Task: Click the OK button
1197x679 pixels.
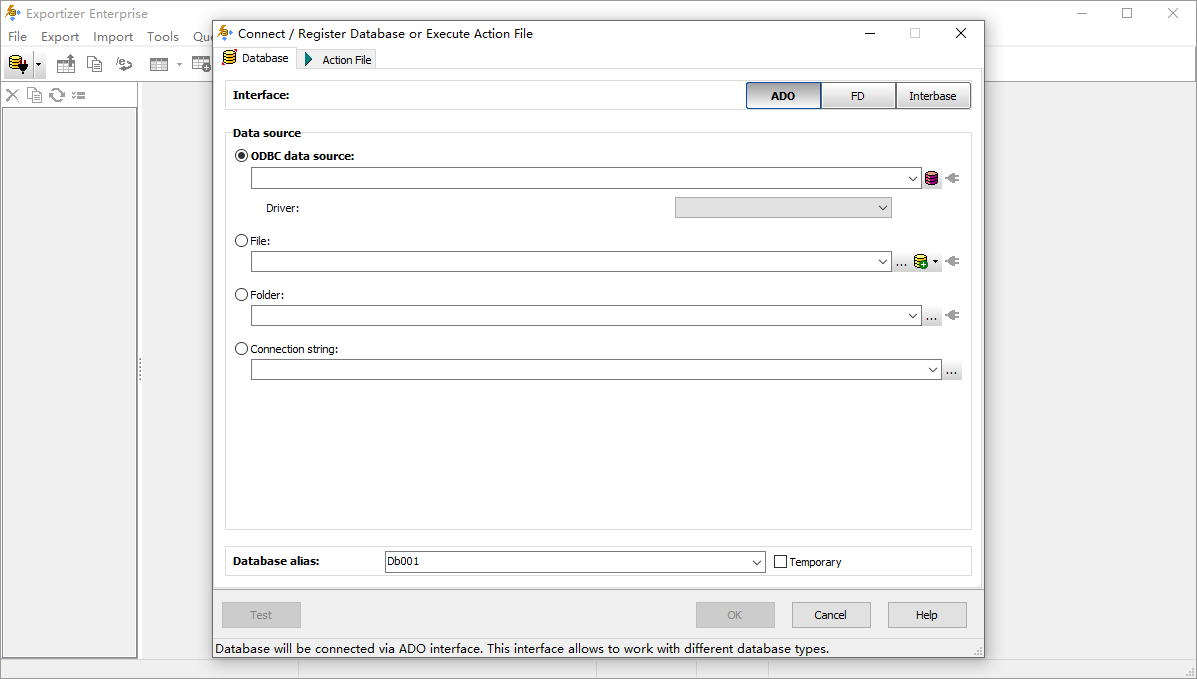Action: tap(735, 615)
